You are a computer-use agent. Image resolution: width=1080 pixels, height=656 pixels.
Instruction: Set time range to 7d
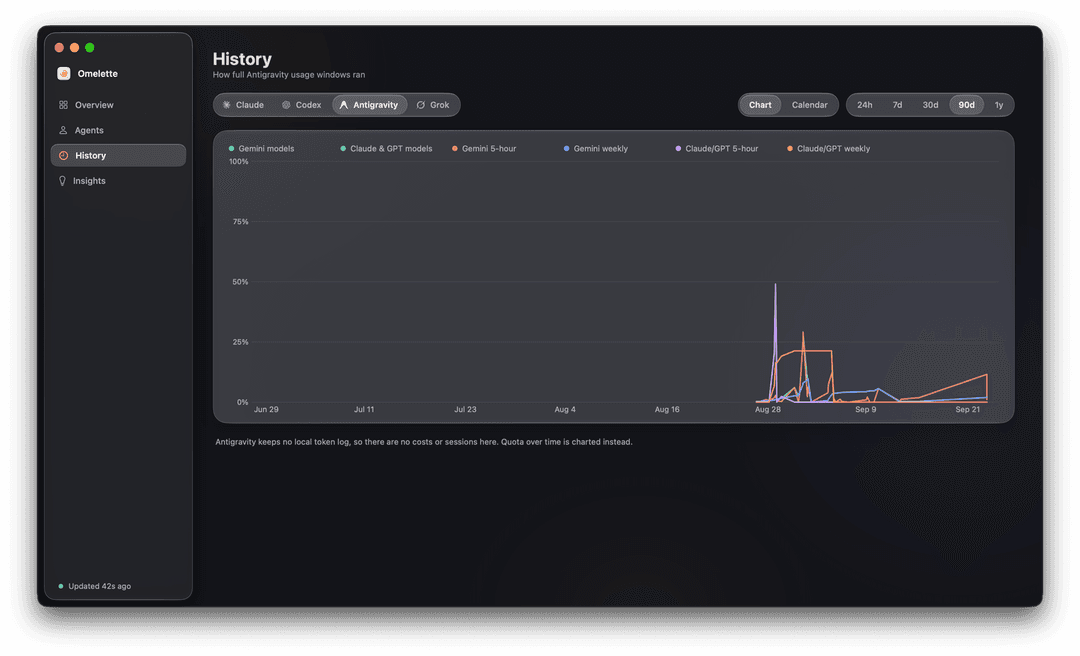coord(897,105)
